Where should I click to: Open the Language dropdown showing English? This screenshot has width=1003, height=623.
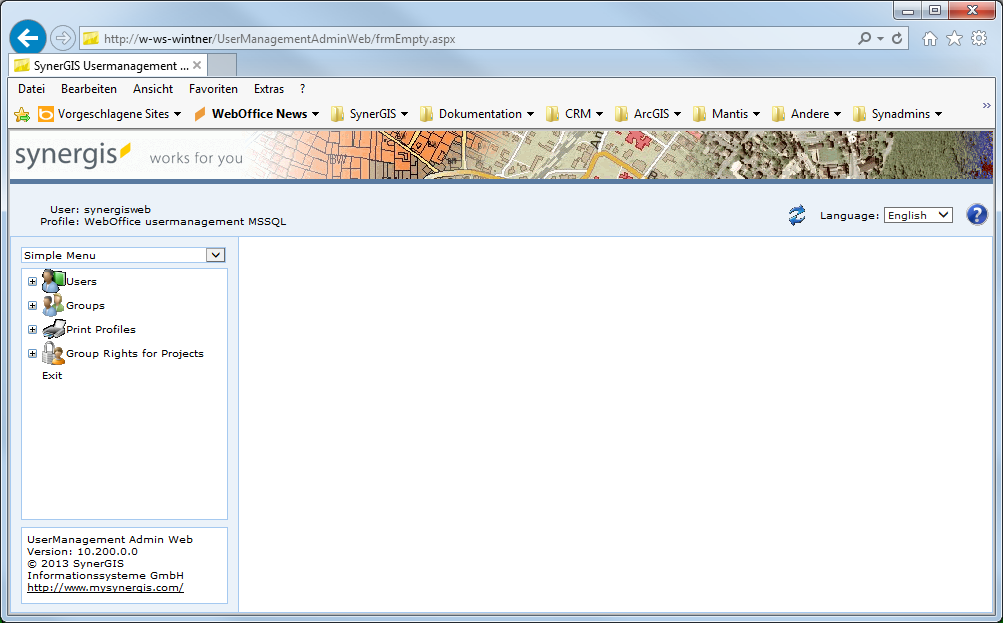coord(917,214)
